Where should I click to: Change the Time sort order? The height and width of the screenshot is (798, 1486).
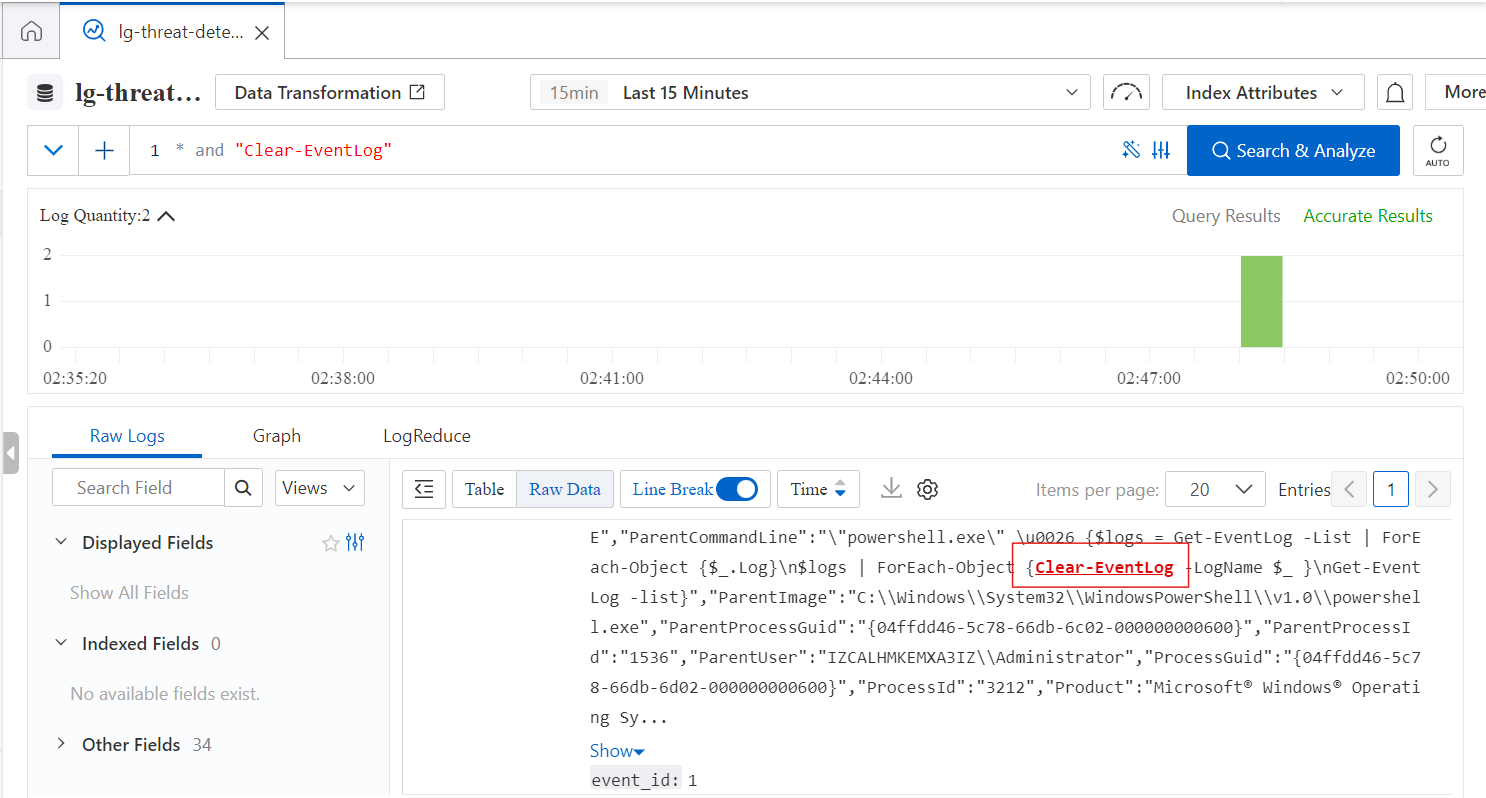(x=818, y=489)
